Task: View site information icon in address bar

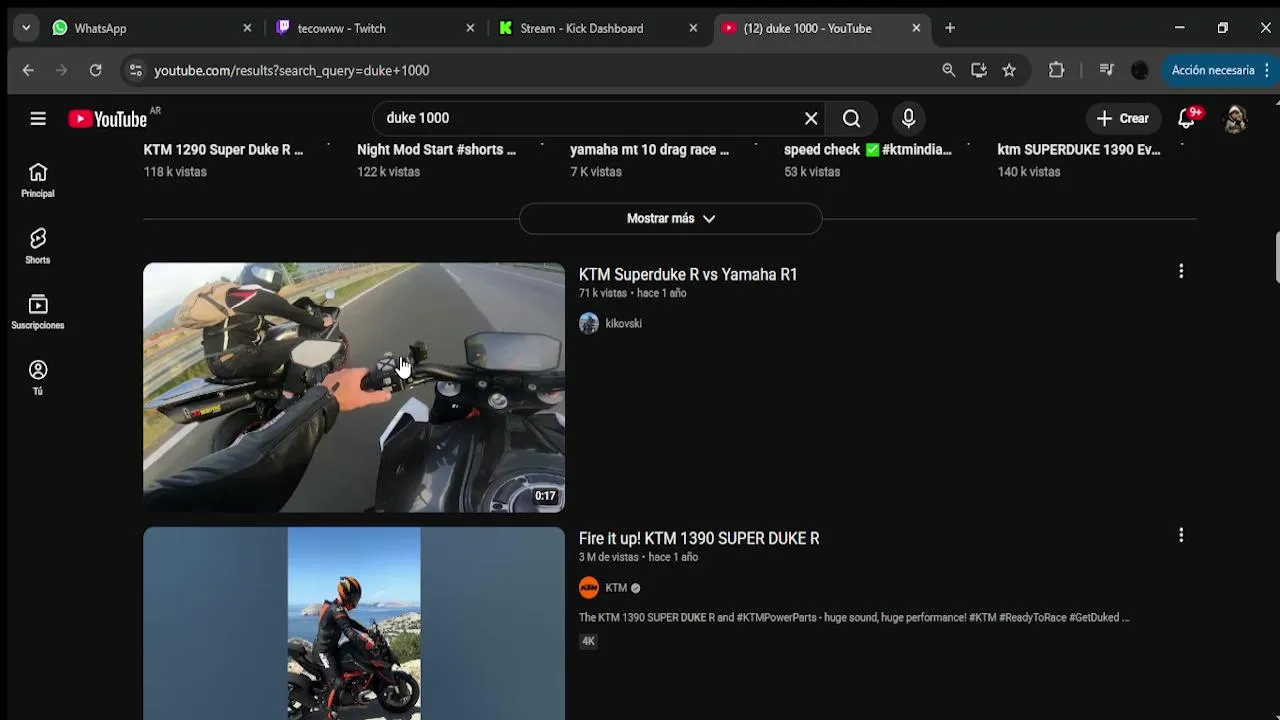Action: (x=136, y=70)
